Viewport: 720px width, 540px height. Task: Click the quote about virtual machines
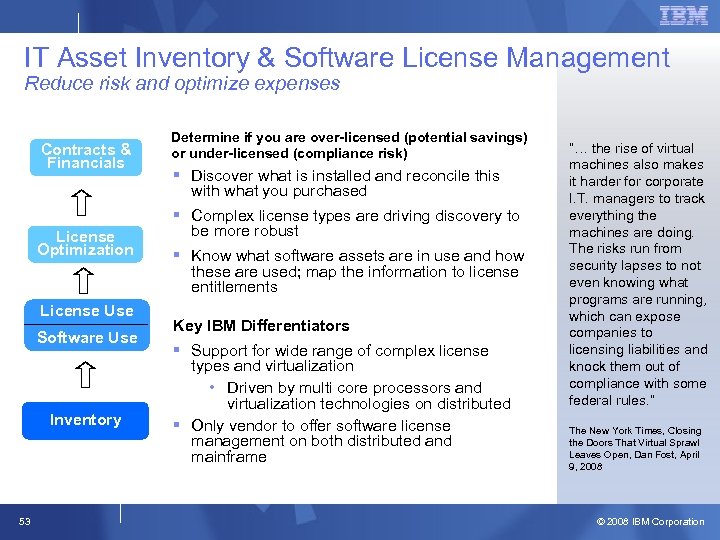pyautogui.click(x=637, y=275)
